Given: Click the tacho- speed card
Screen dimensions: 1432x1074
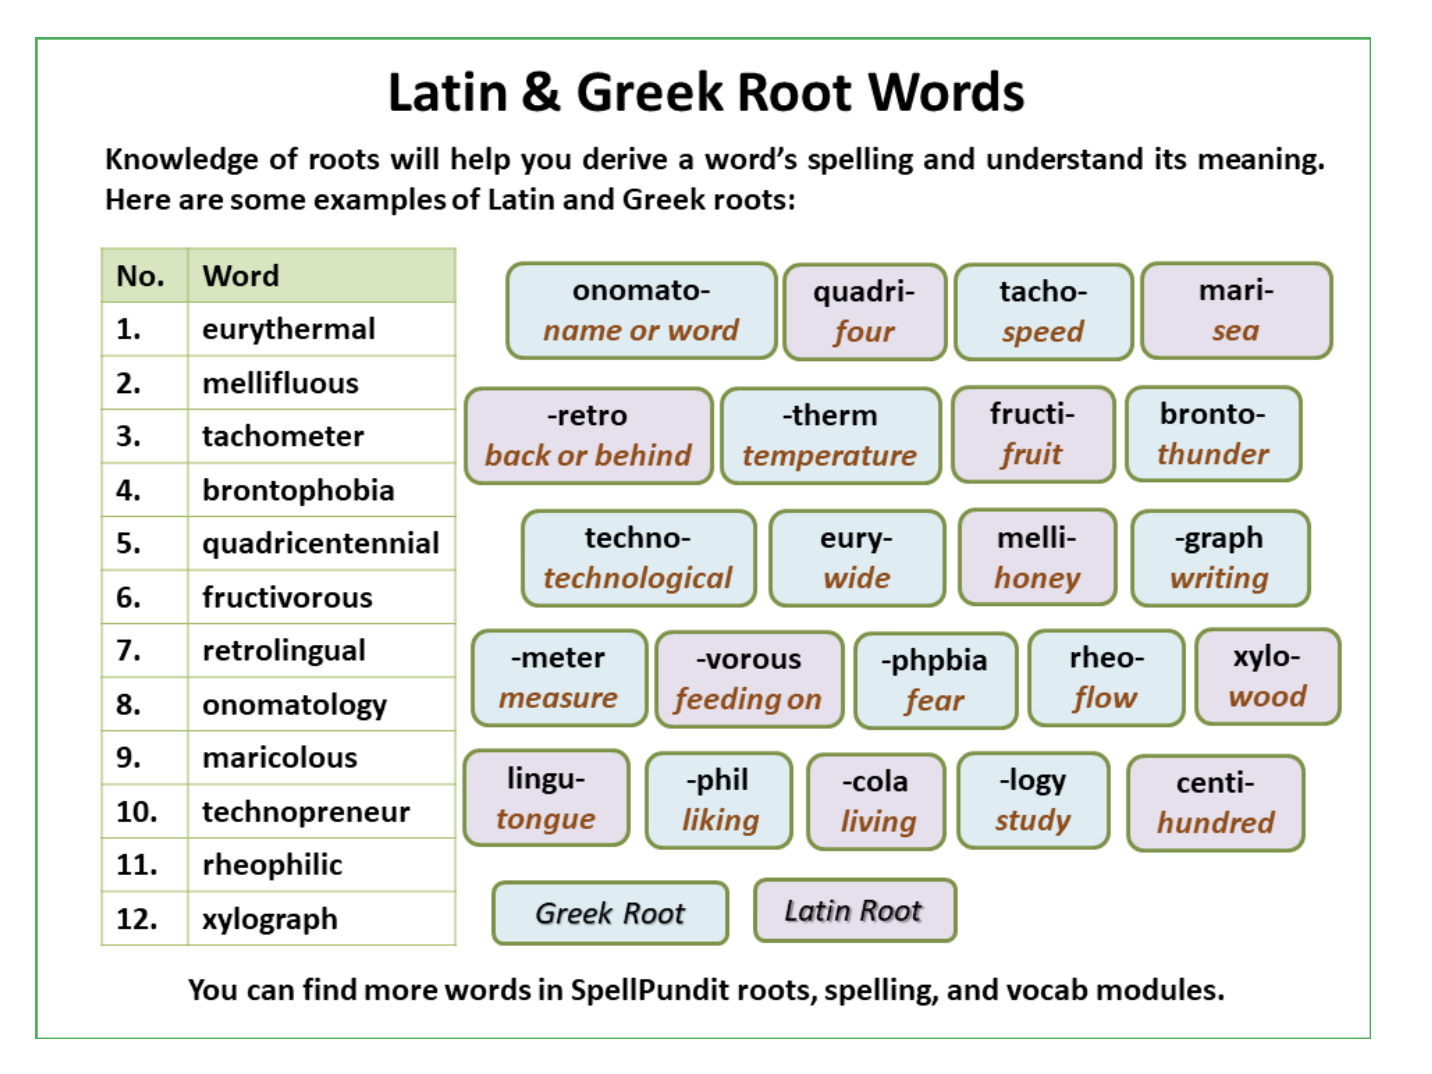Looking at the screenshot, I should [1043, 312].
